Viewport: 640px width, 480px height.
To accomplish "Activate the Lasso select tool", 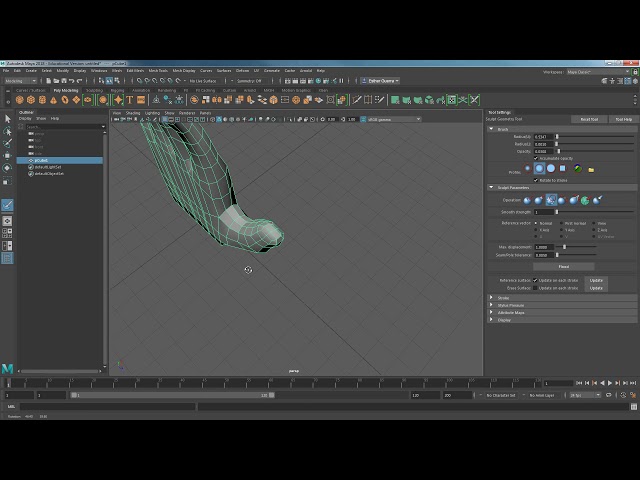I will pos(7,131).
